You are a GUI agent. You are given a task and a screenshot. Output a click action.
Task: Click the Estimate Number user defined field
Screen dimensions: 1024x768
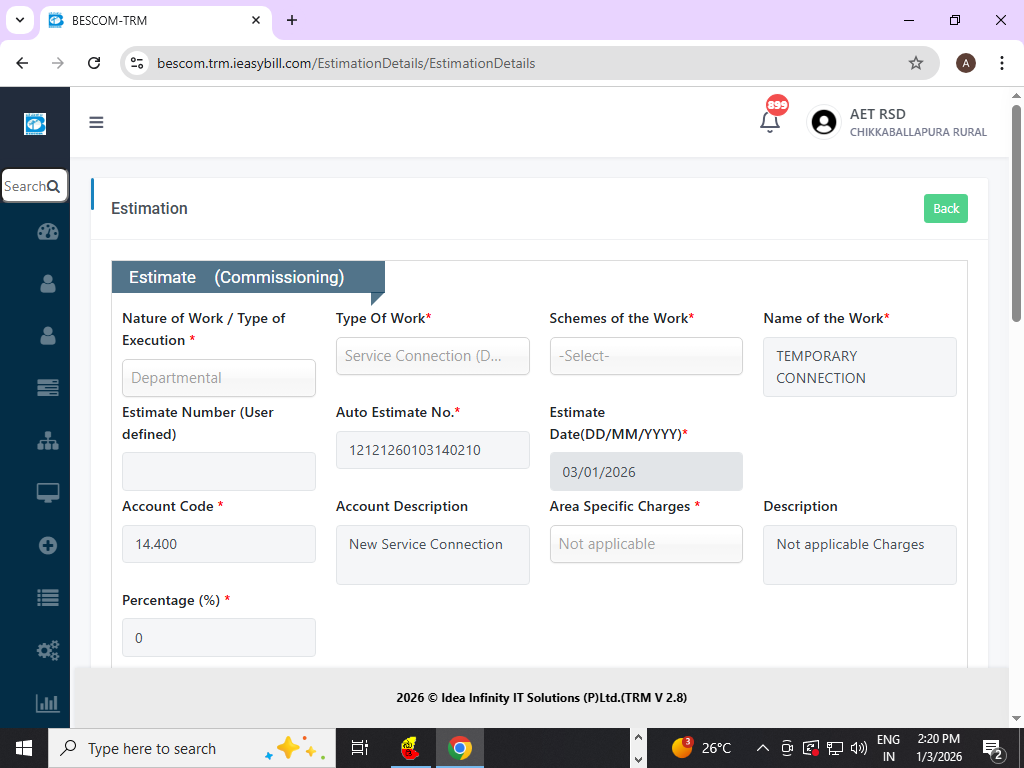[x=219, y=472]
